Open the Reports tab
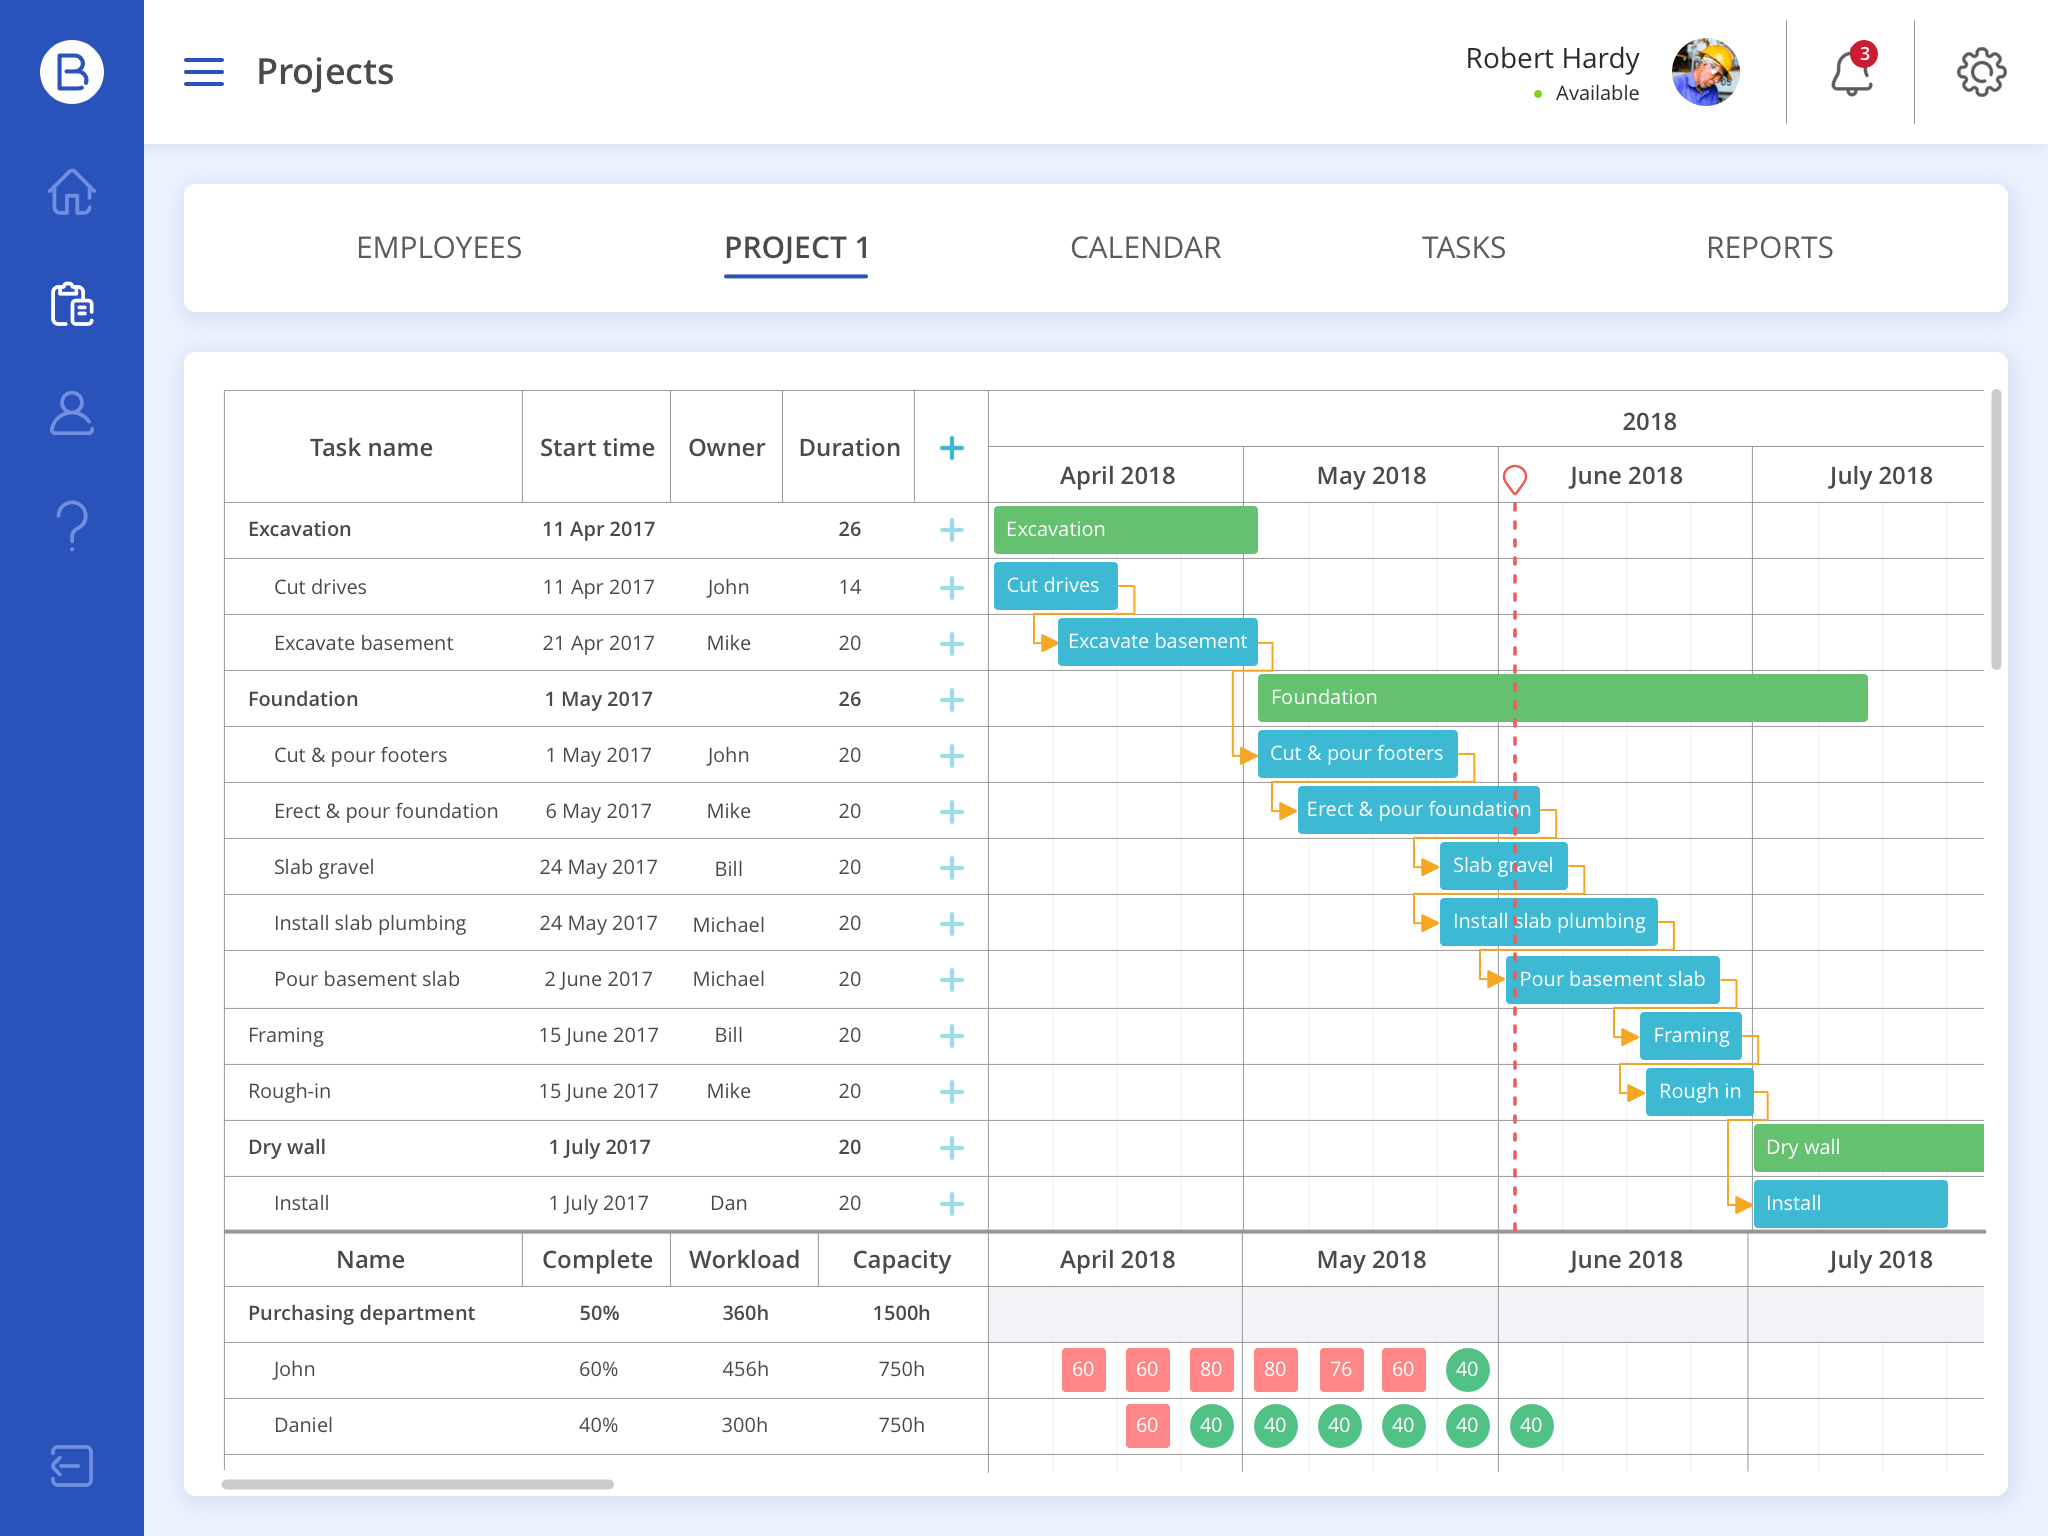2048x1536 pixels. [x=1771, y=247]
